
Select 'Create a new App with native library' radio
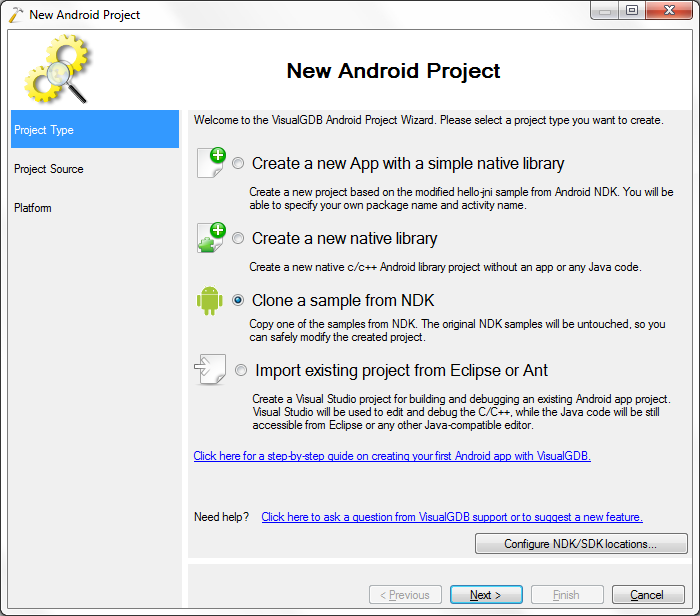[238, 163]
